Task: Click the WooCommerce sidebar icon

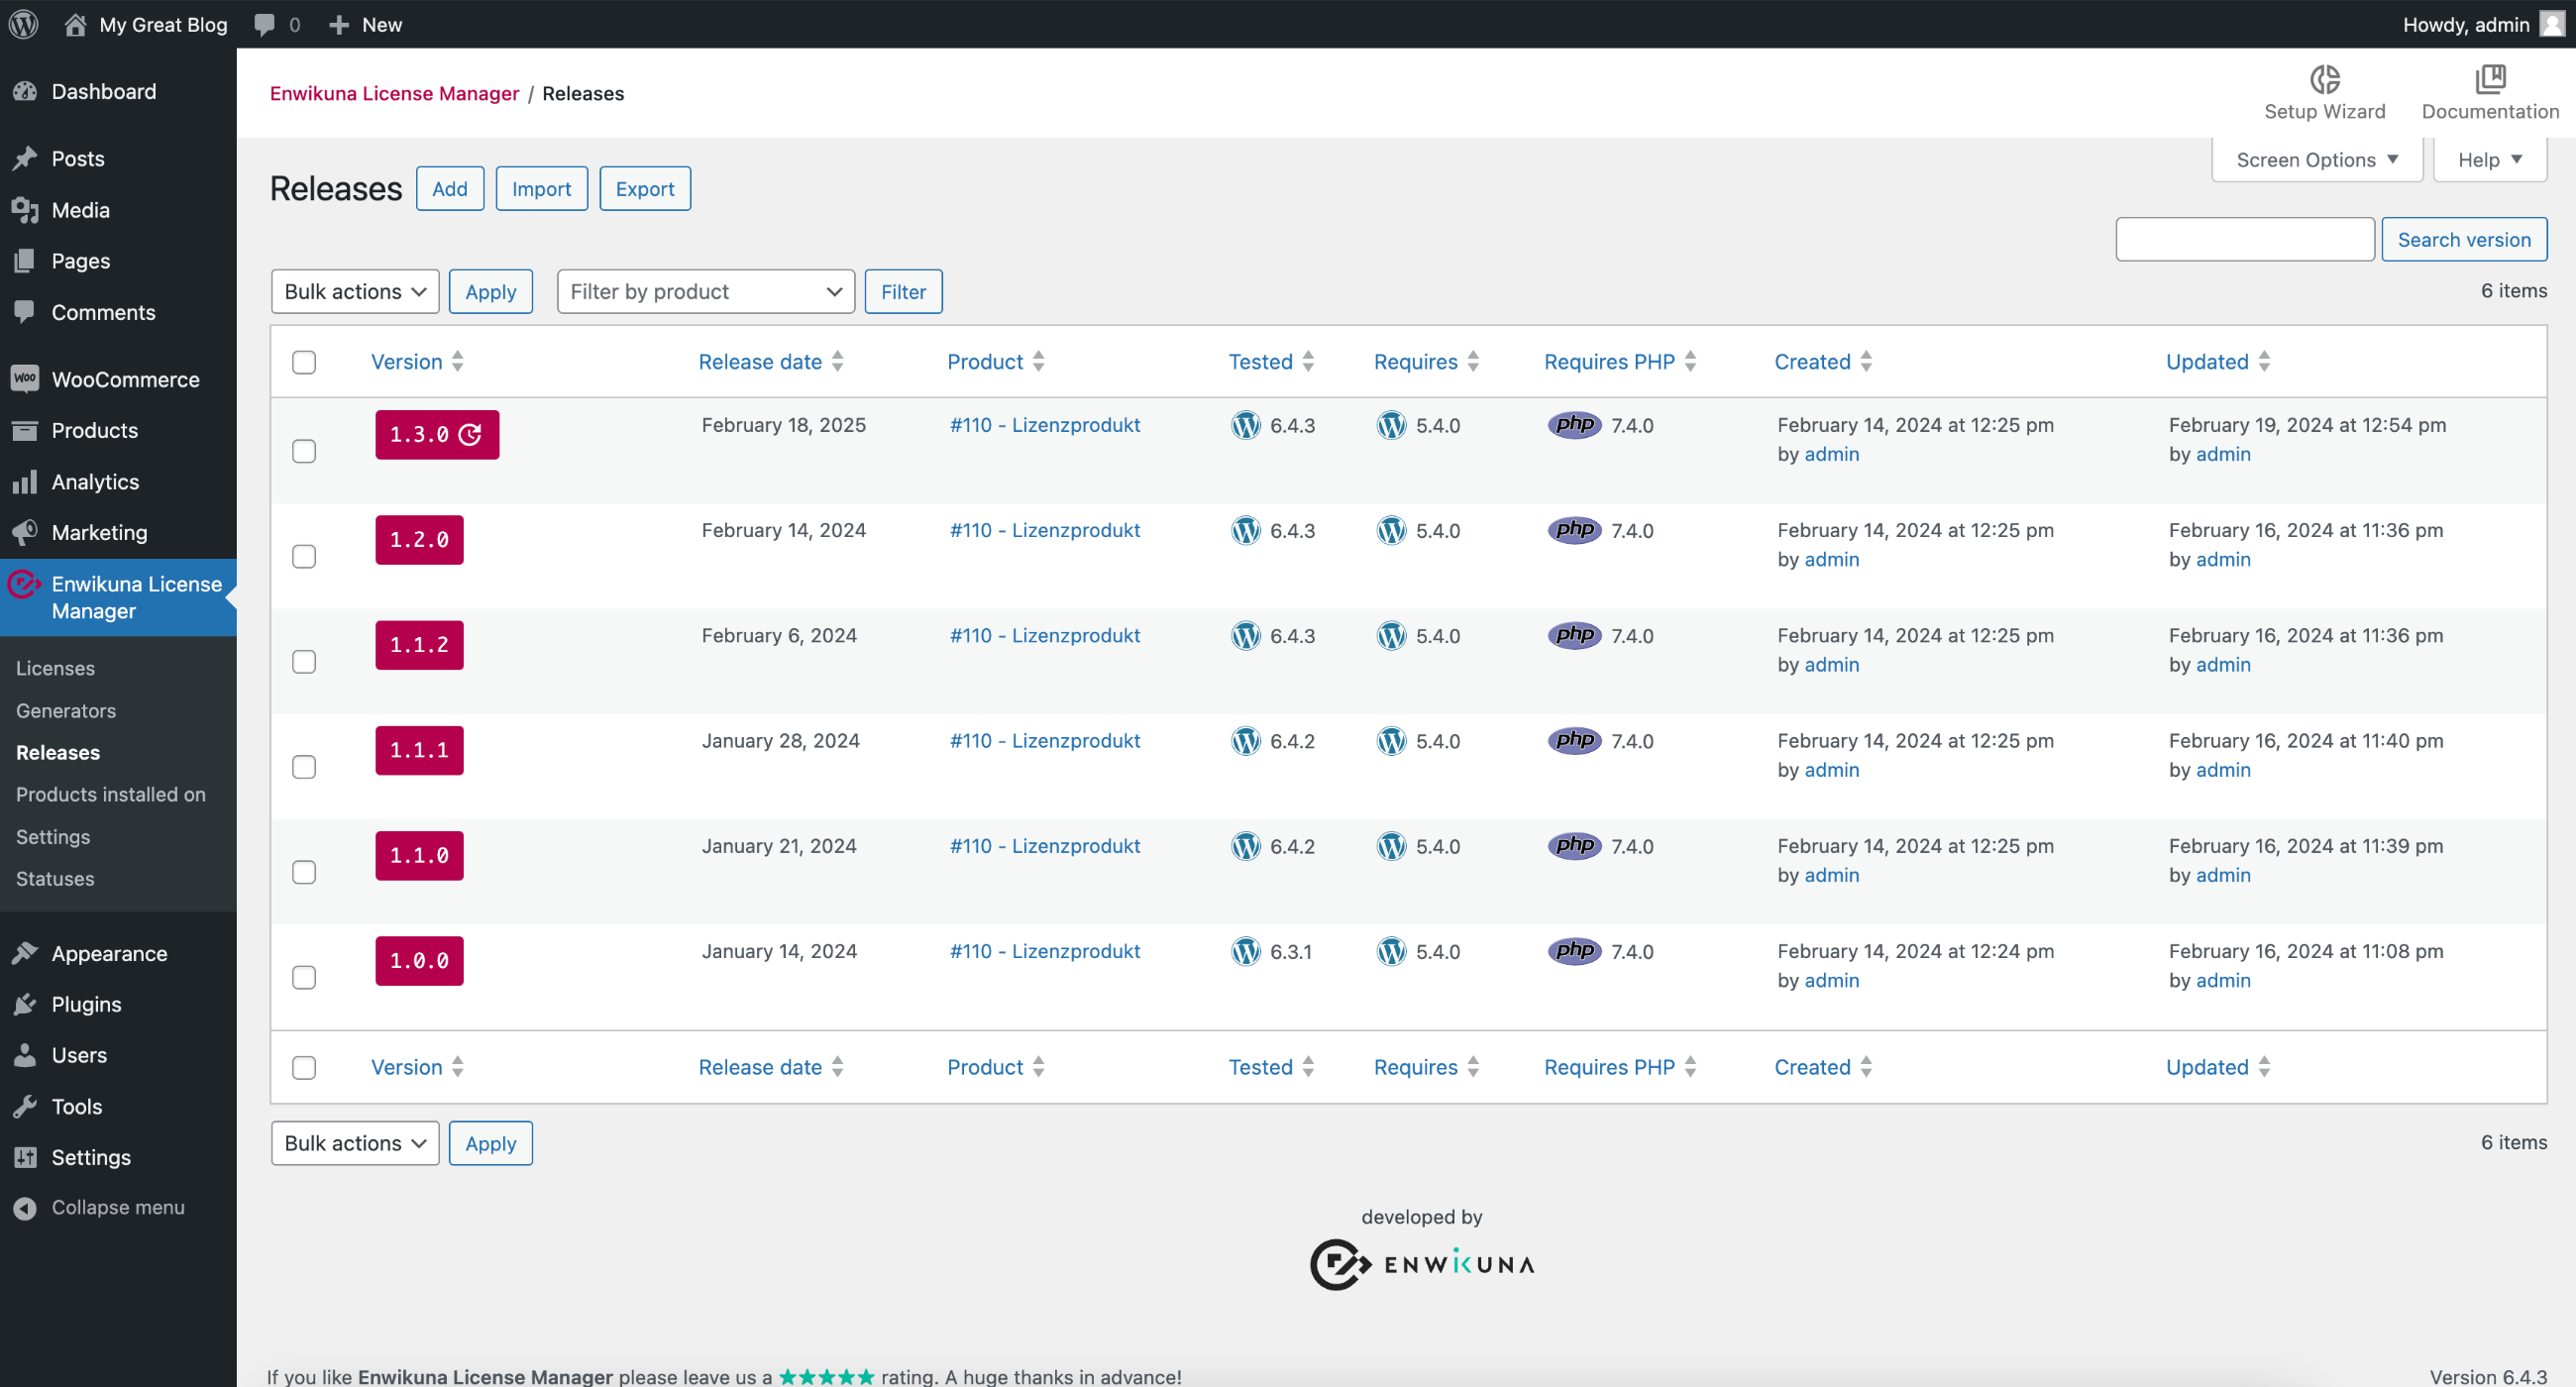Action: (x=25, y=379)
